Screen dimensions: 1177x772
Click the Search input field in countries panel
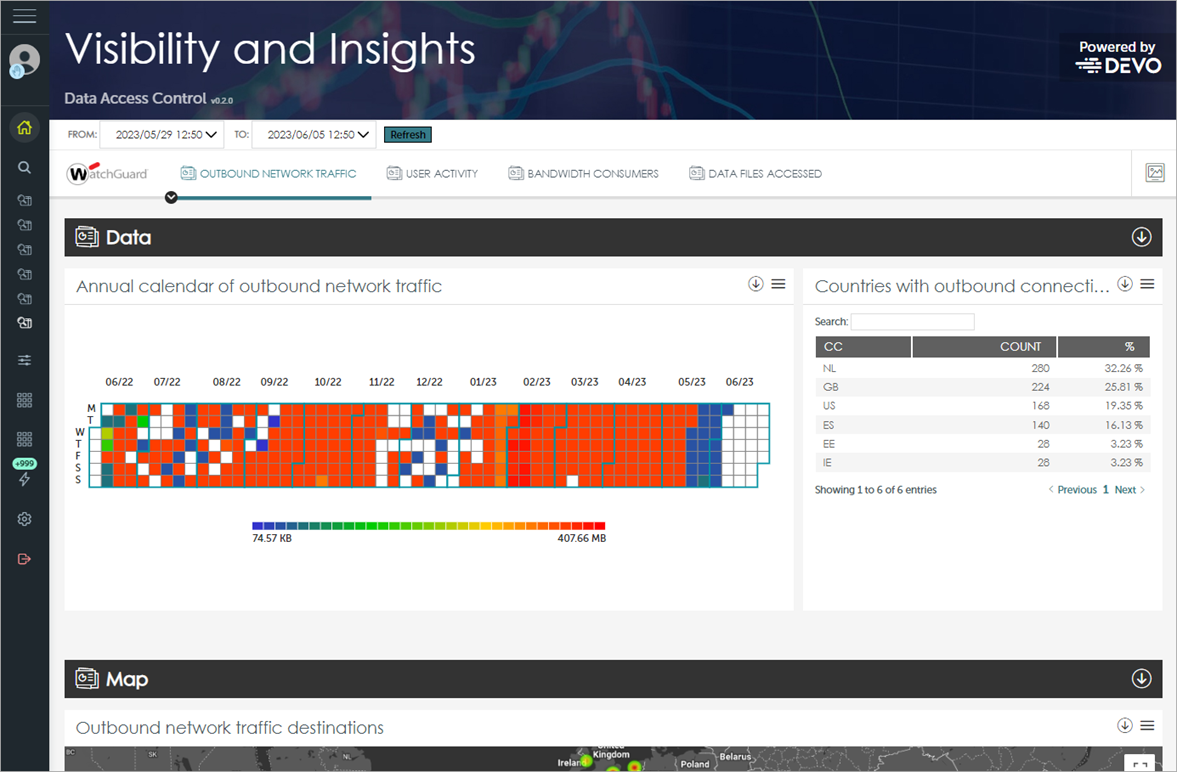[x=912, y=321]
